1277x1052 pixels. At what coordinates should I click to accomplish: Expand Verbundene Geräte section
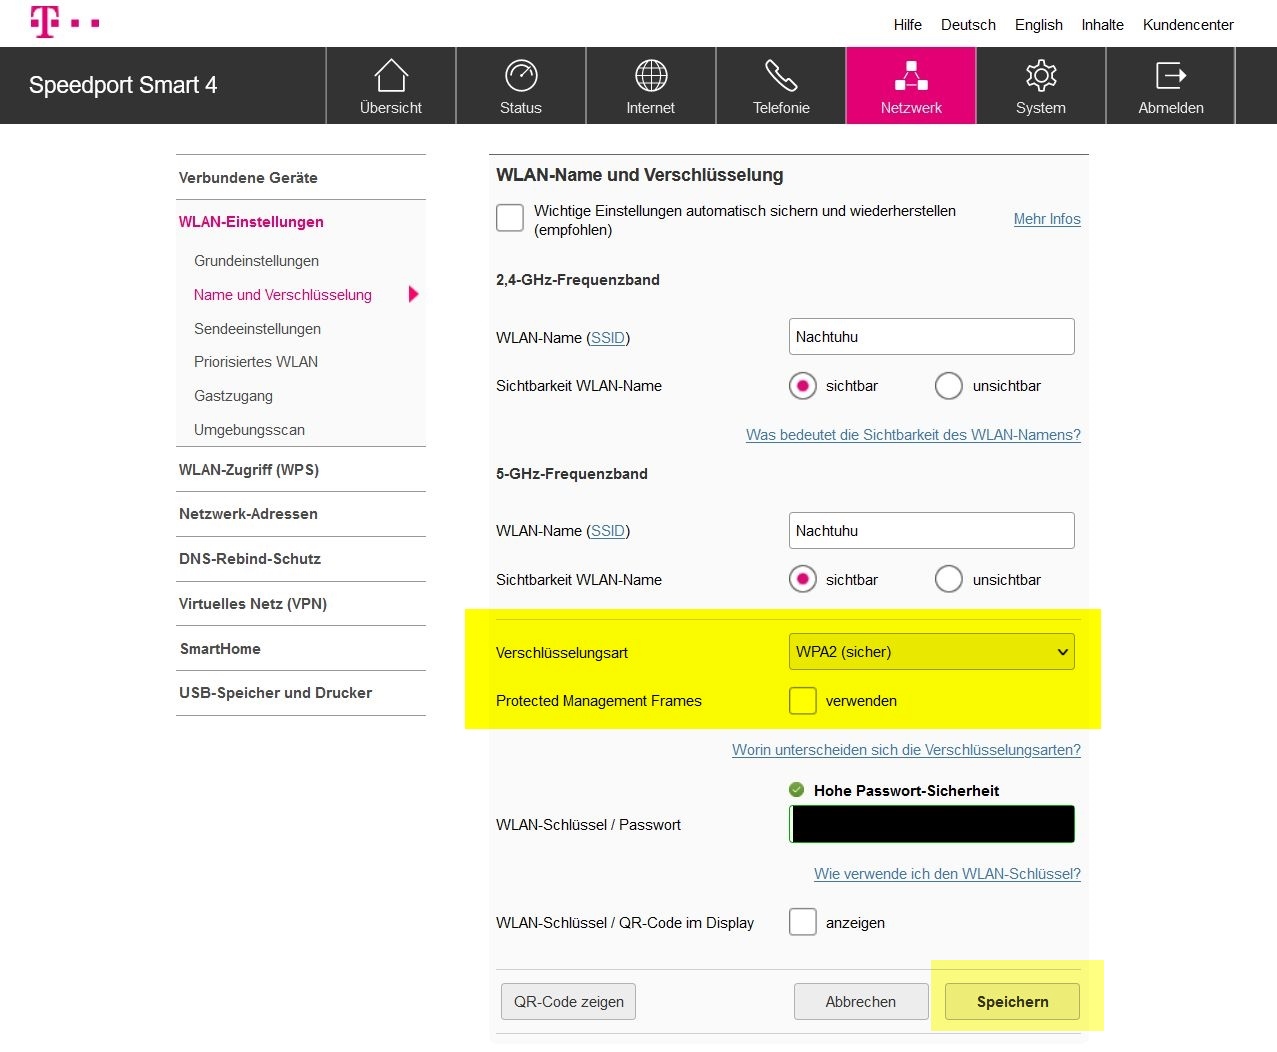point(301,177)
